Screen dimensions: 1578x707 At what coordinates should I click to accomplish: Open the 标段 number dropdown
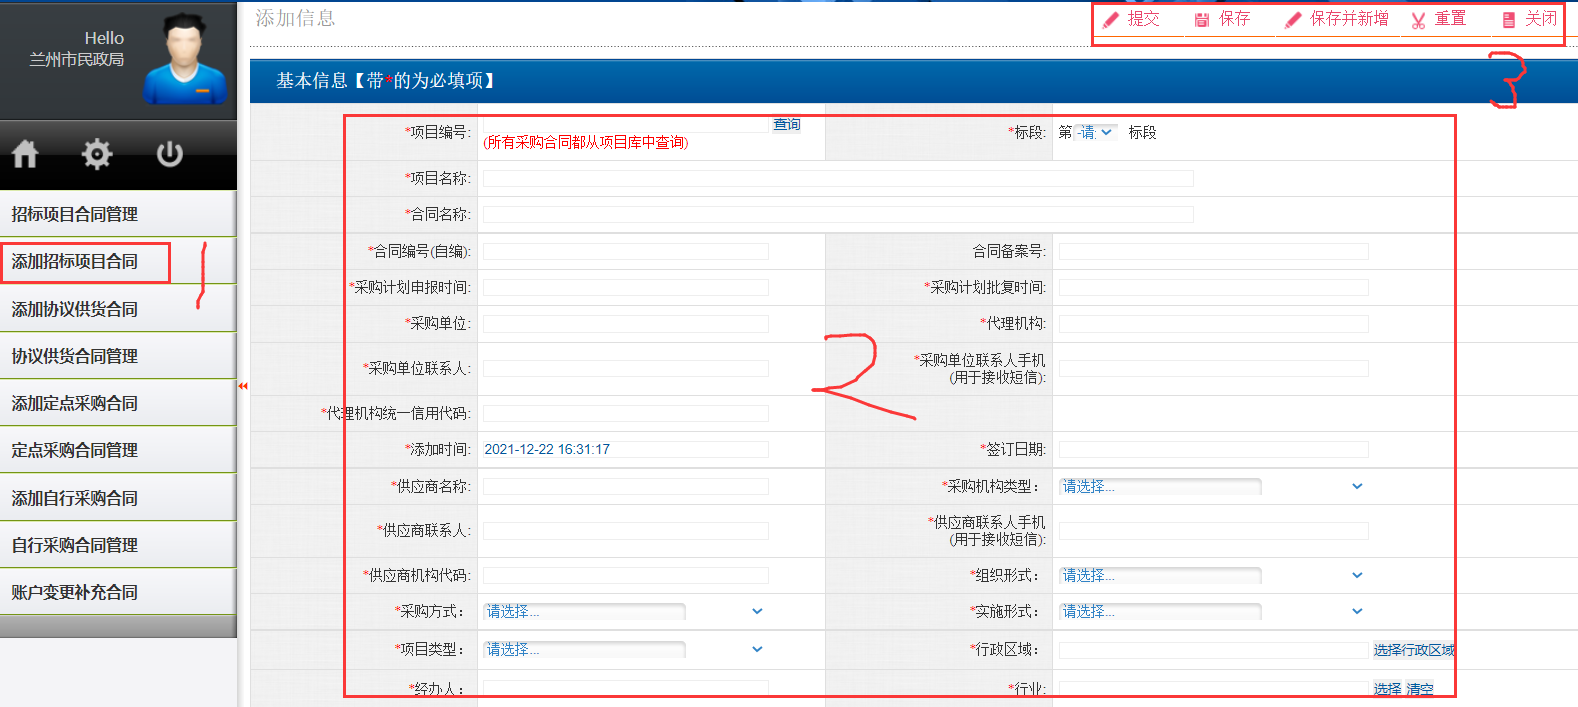(1096, 132)
